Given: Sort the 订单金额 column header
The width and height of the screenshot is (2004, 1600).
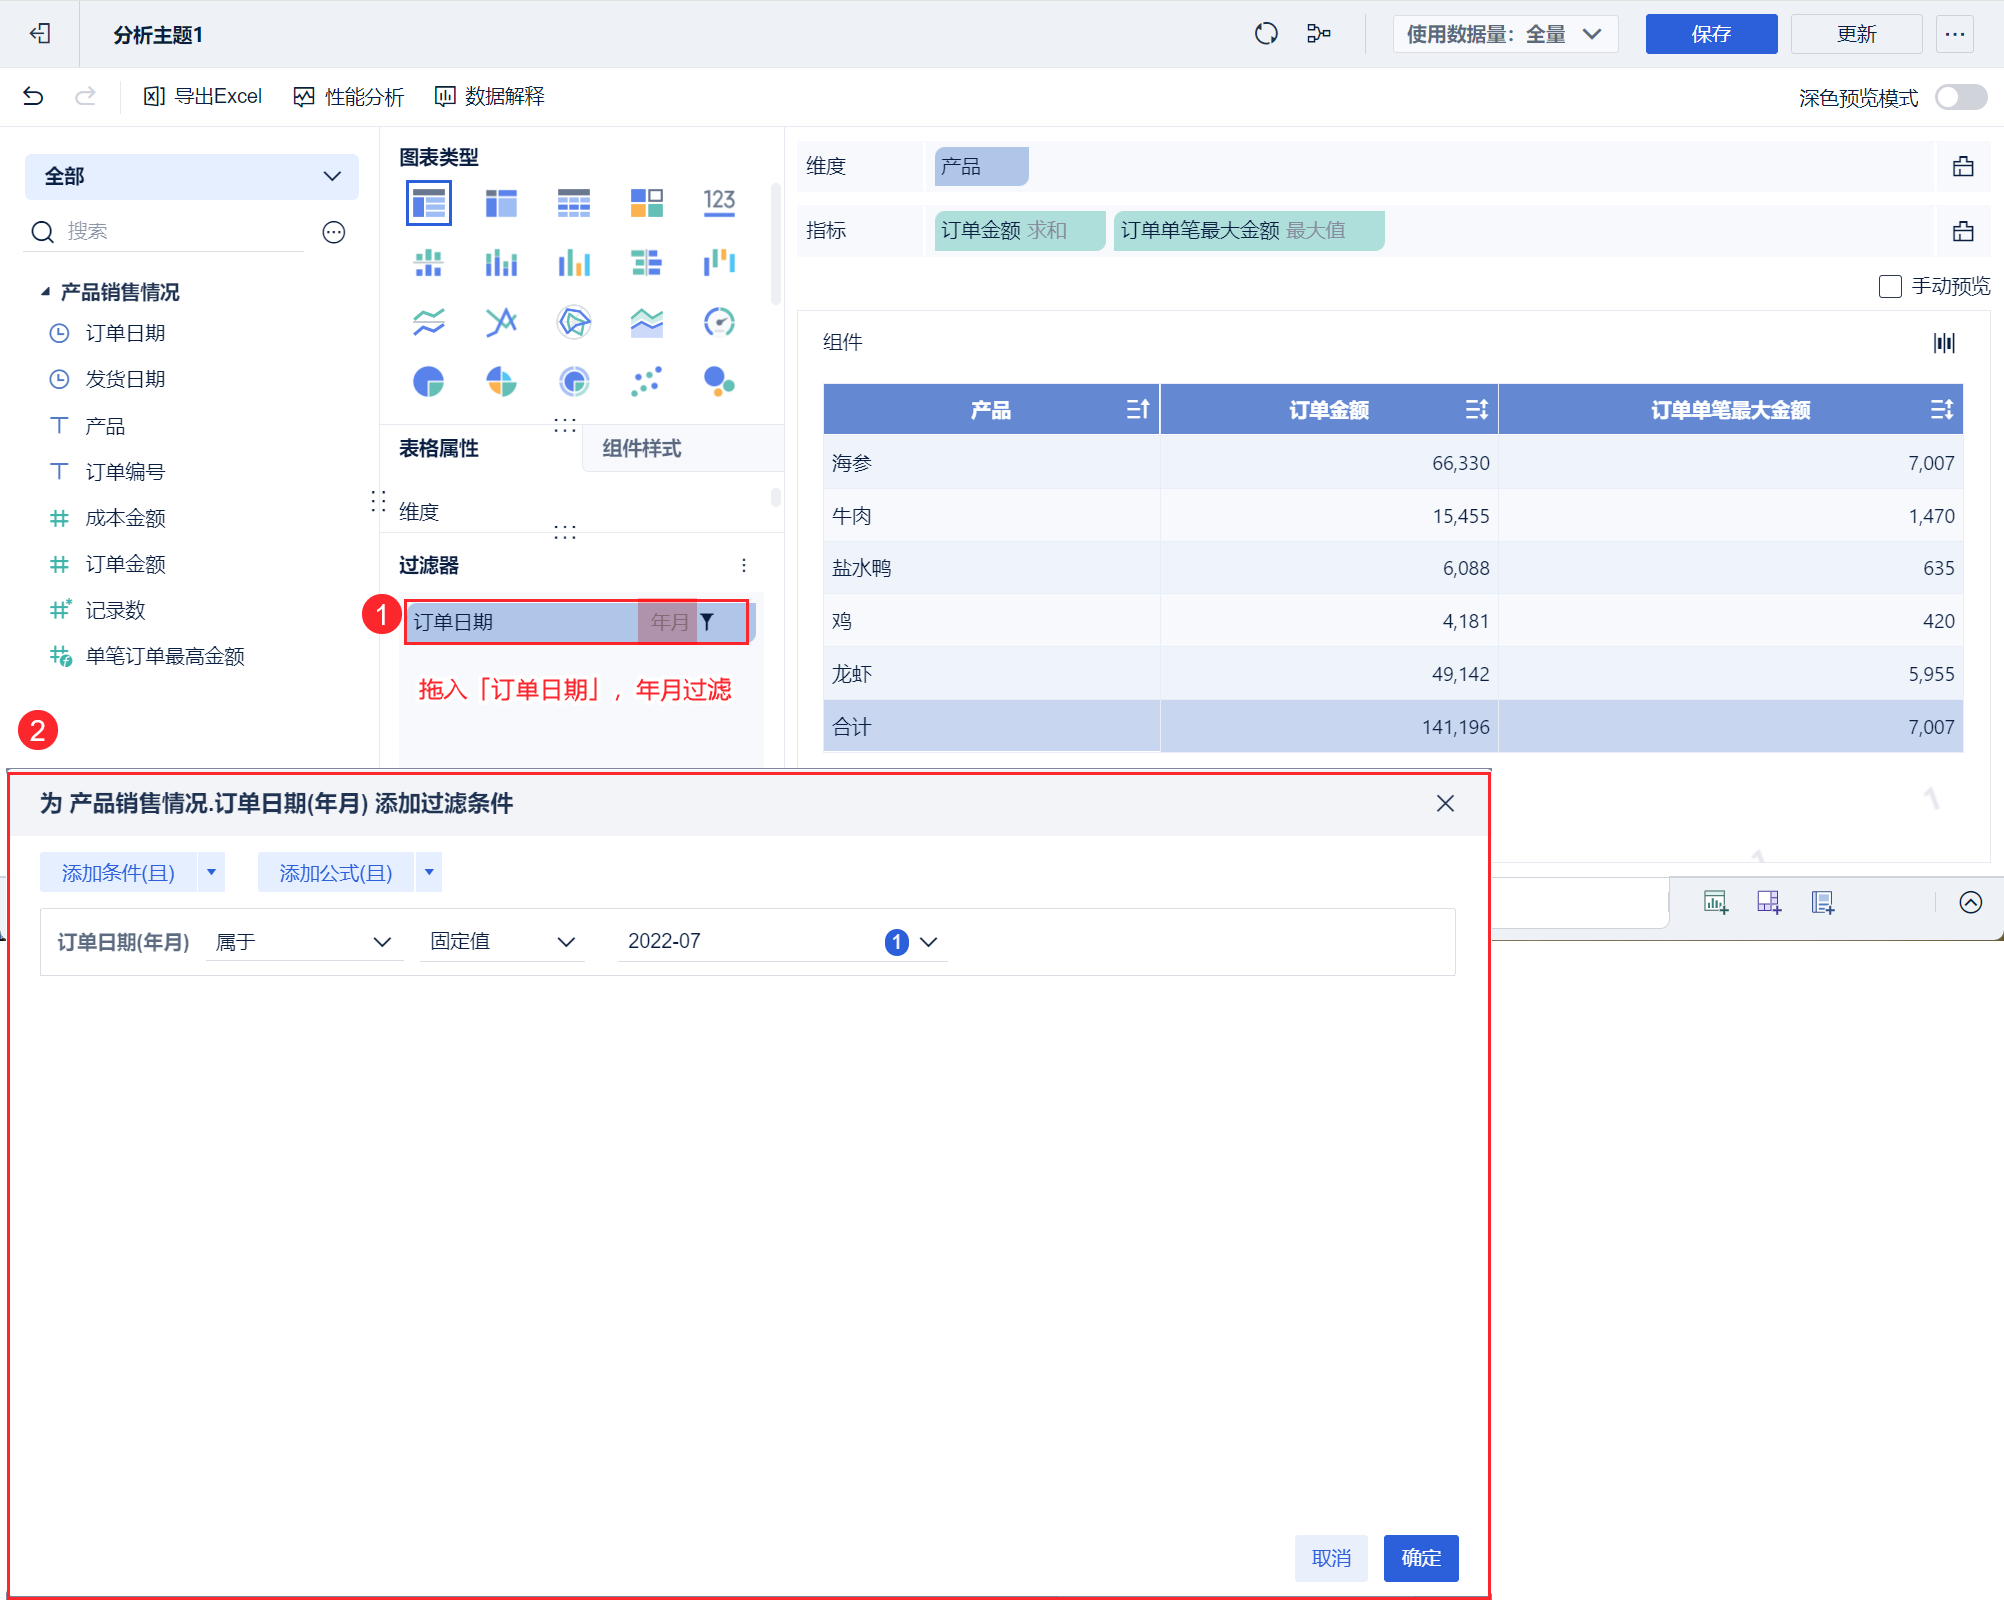Looking at the screenshot, I should tap(1476, 409).
